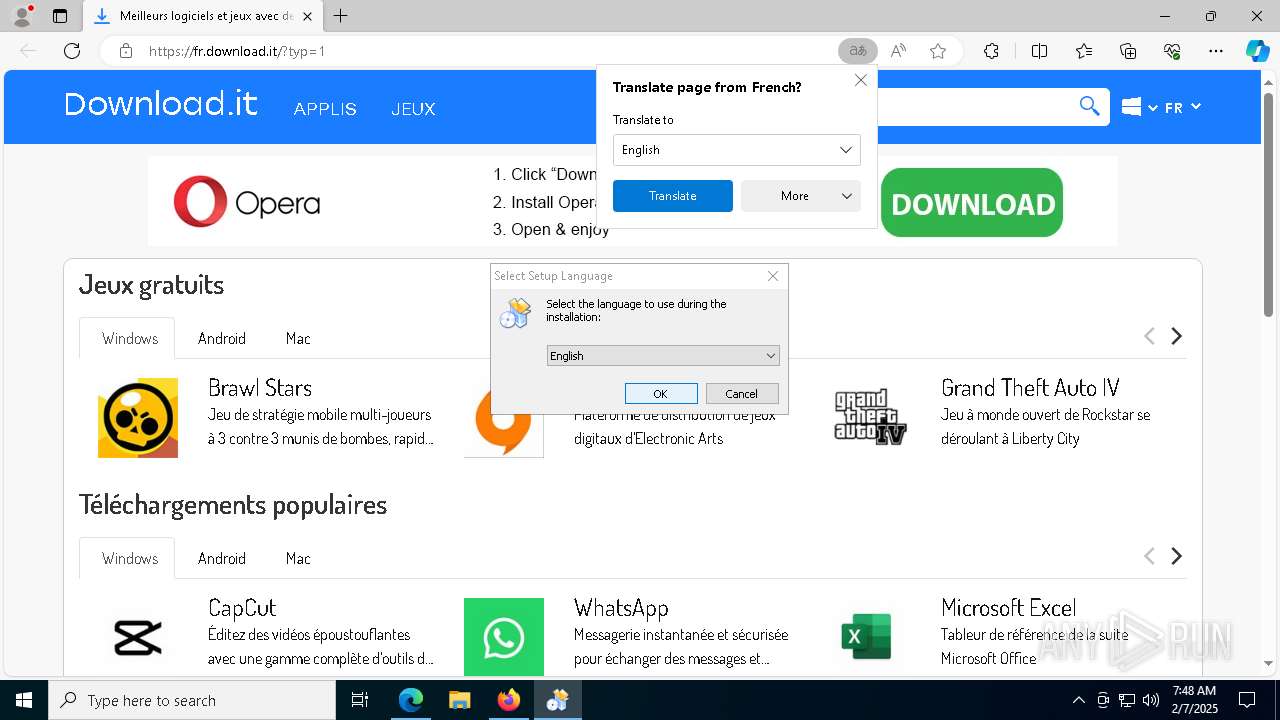The height and width of the screenshot is (720, 1280).
Task: Open Task View on taskbar
Action: coord(360,700)
